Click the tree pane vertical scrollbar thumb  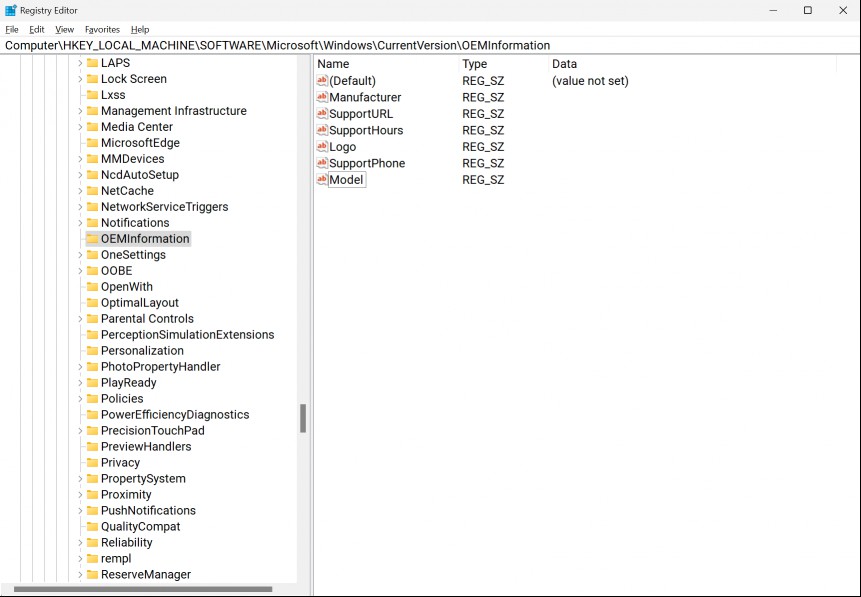pos(303,419)
